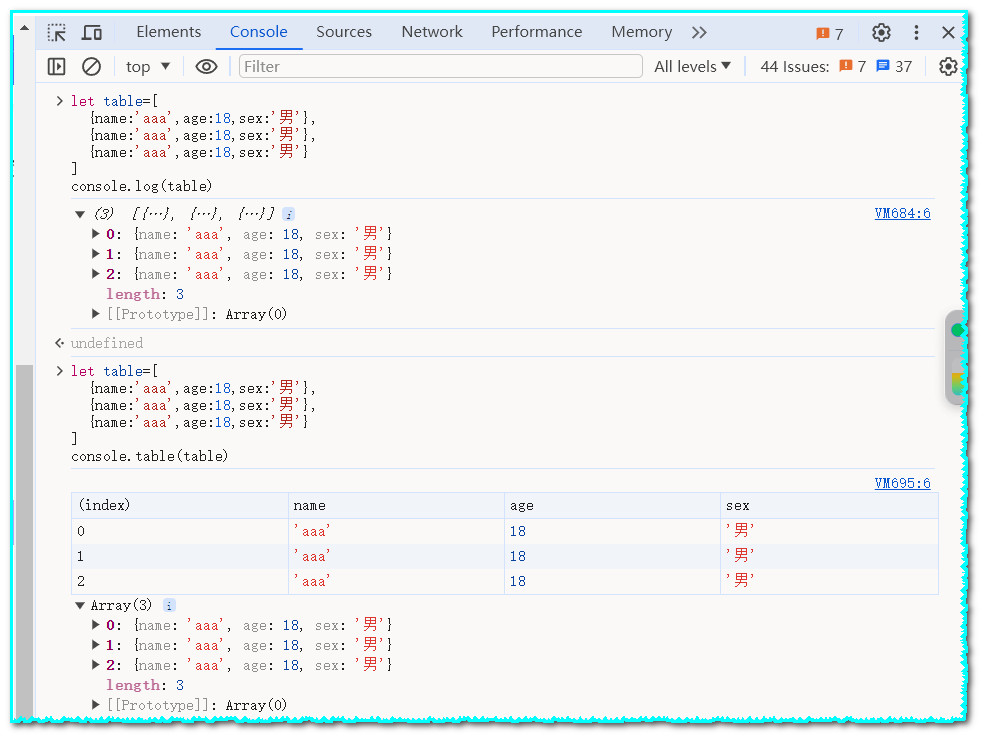Open the top JavaScript context dropdown
985x740 pixels.
pos(148,67)
